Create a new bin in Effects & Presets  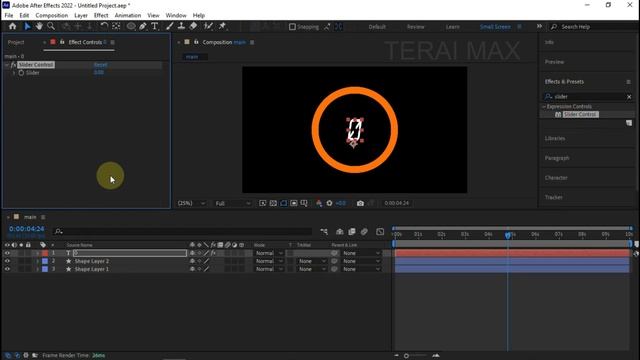[629, 123]
